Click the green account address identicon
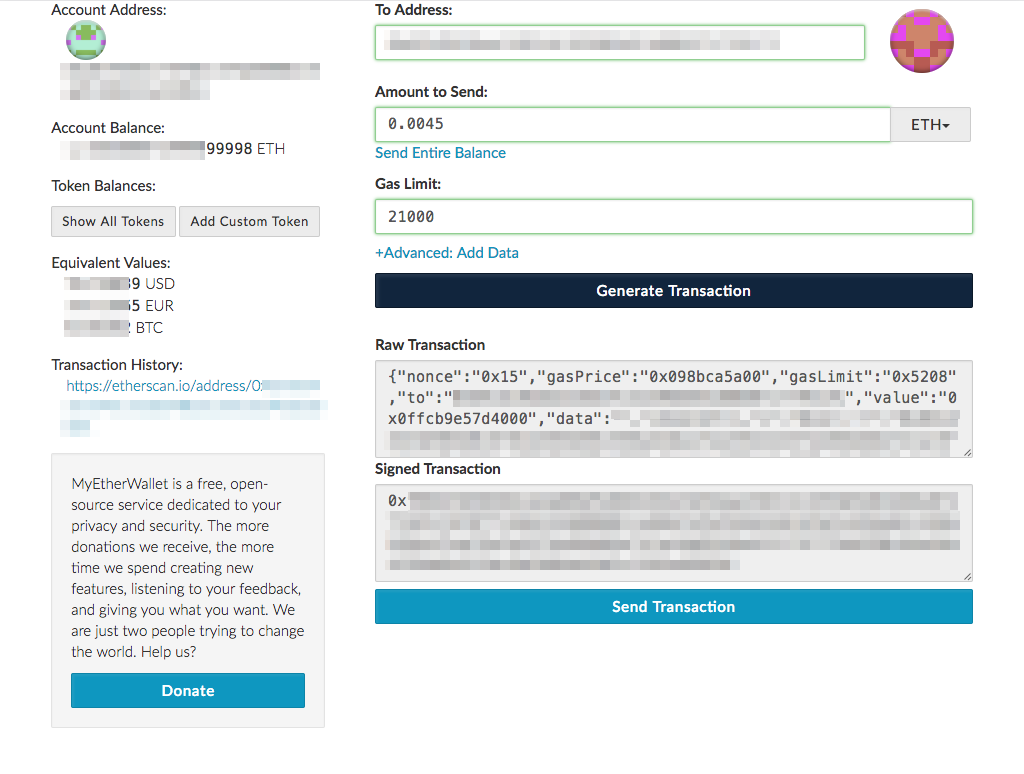The image size is (1024, 774). (86, 40)
